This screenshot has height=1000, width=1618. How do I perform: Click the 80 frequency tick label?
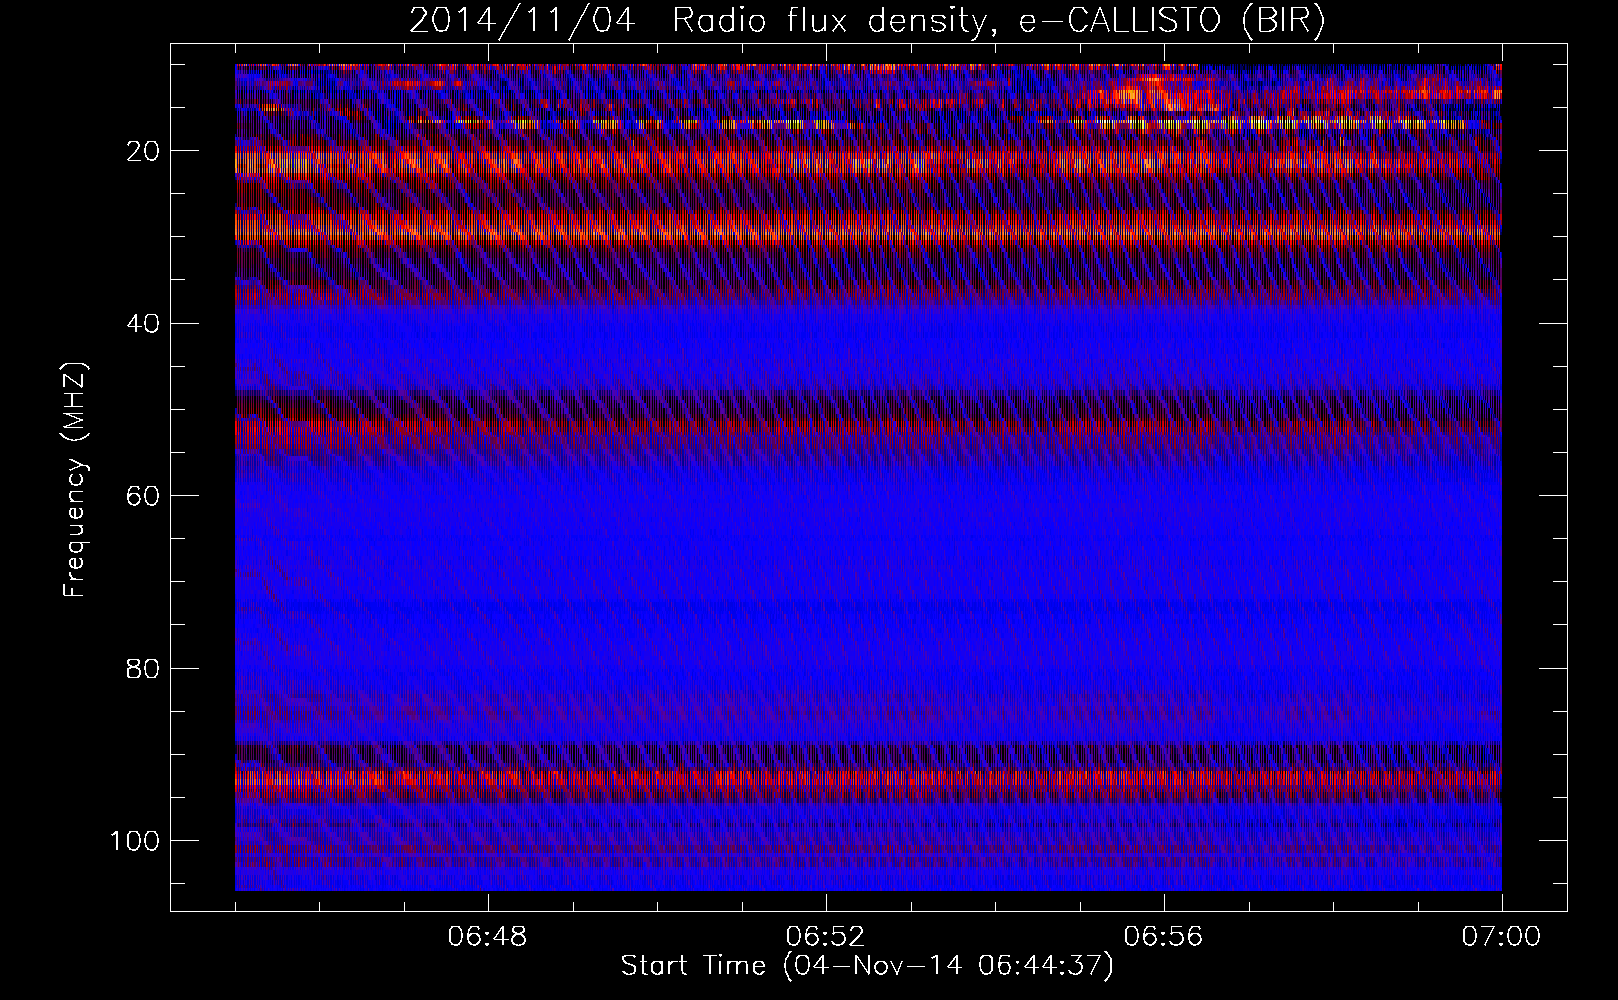(x=144, y=668)
